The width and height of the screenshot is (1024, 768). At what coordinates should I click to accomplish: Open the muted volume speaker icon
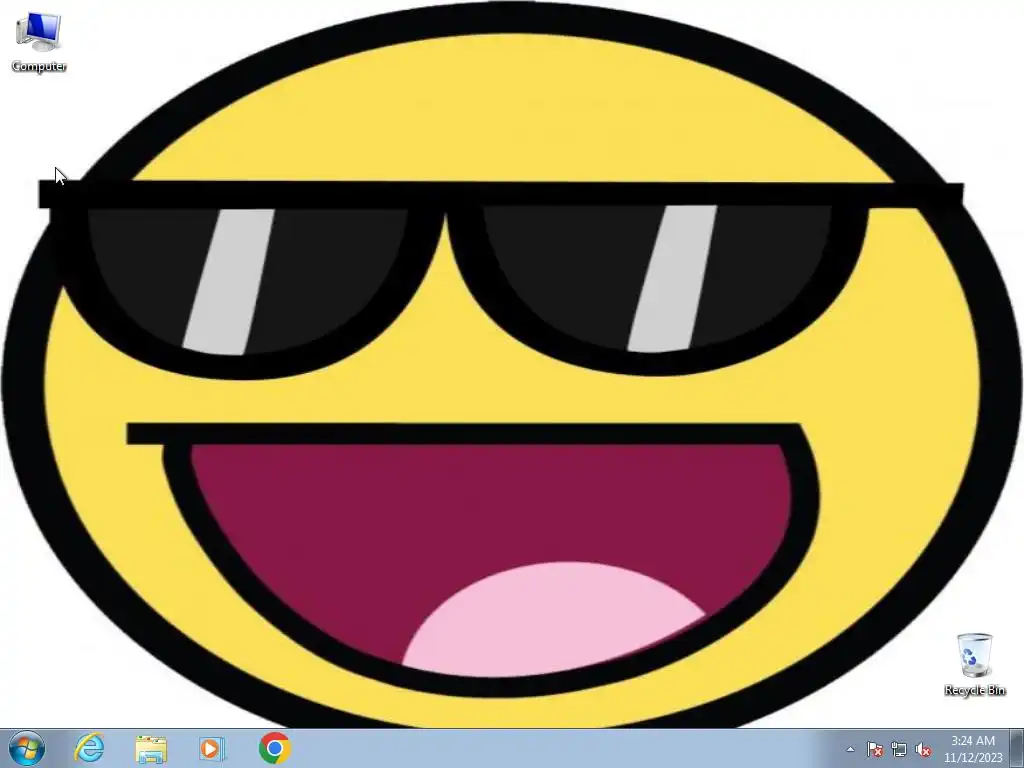click(x=923, y=749)
